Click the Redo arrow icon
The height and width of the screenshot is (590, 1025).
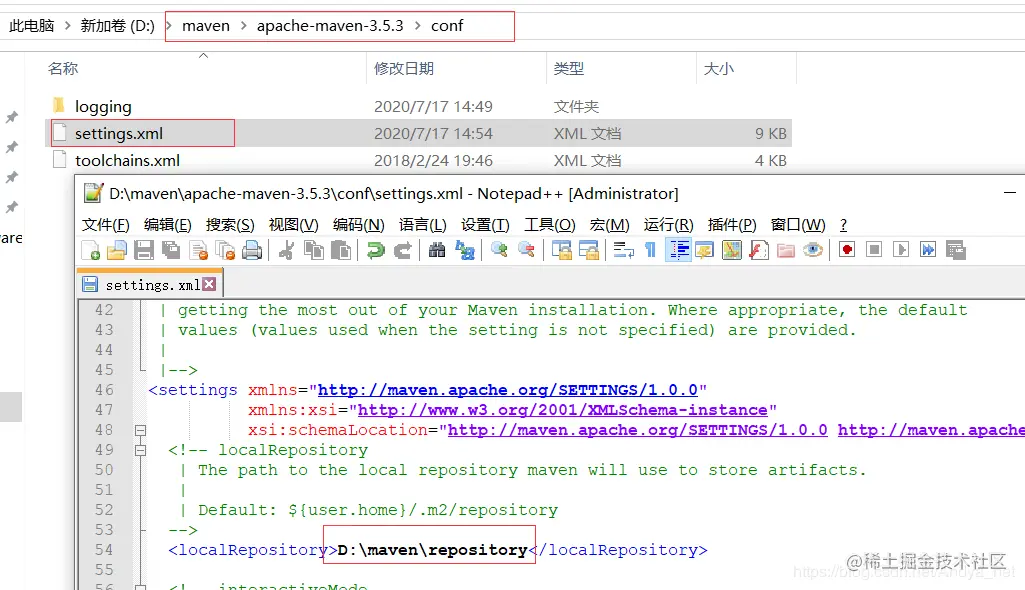click(403, 250)
